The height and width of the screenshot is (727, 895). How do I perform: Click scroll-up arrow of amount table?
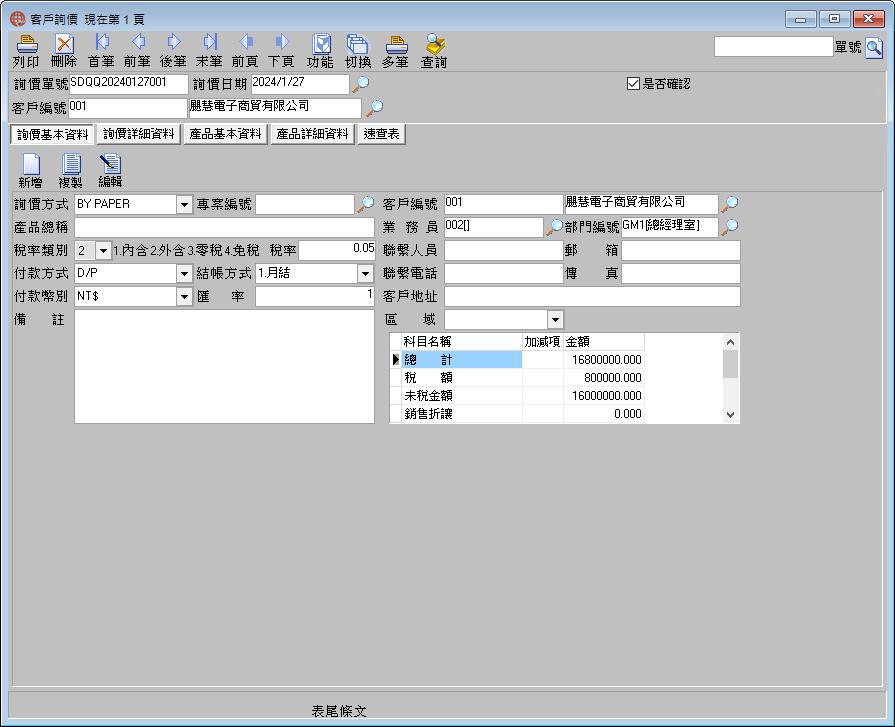point(731,342)
